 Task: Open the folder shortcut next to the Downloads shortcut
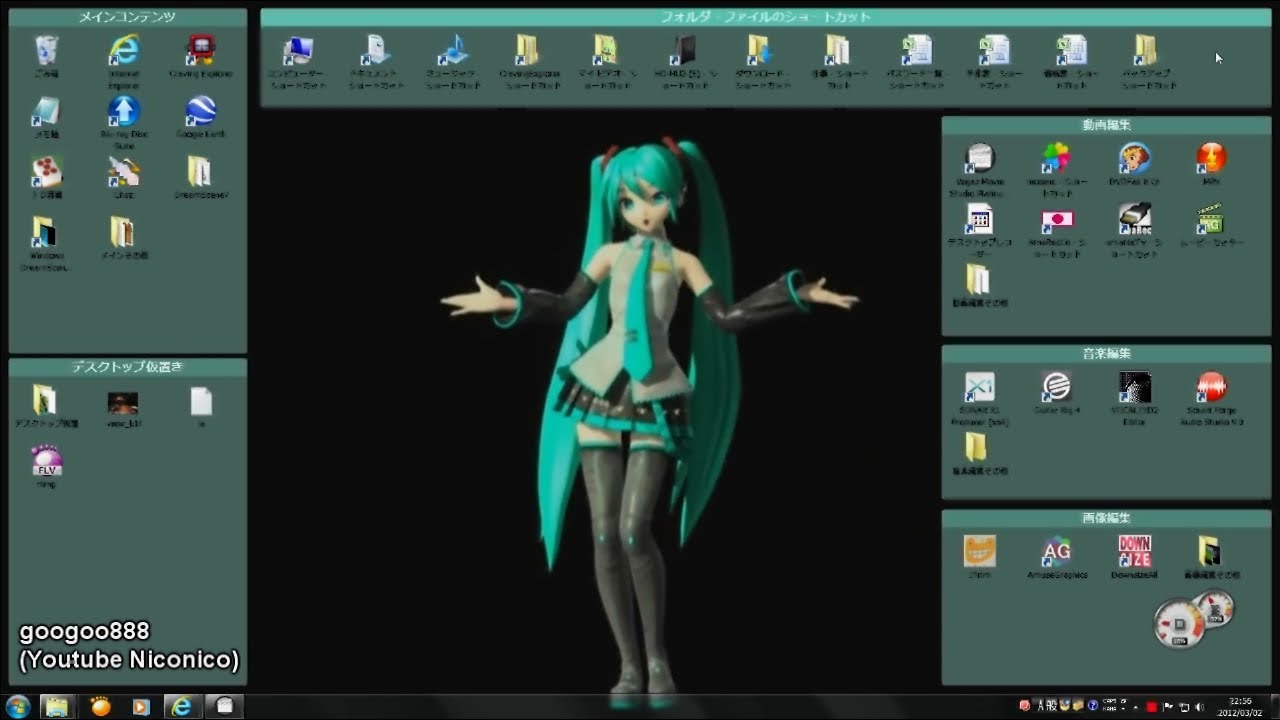[837, 50]
